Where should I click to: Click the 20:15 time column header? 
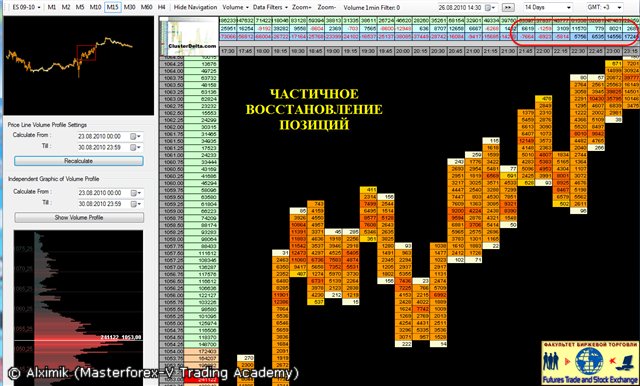pos(421,51)
